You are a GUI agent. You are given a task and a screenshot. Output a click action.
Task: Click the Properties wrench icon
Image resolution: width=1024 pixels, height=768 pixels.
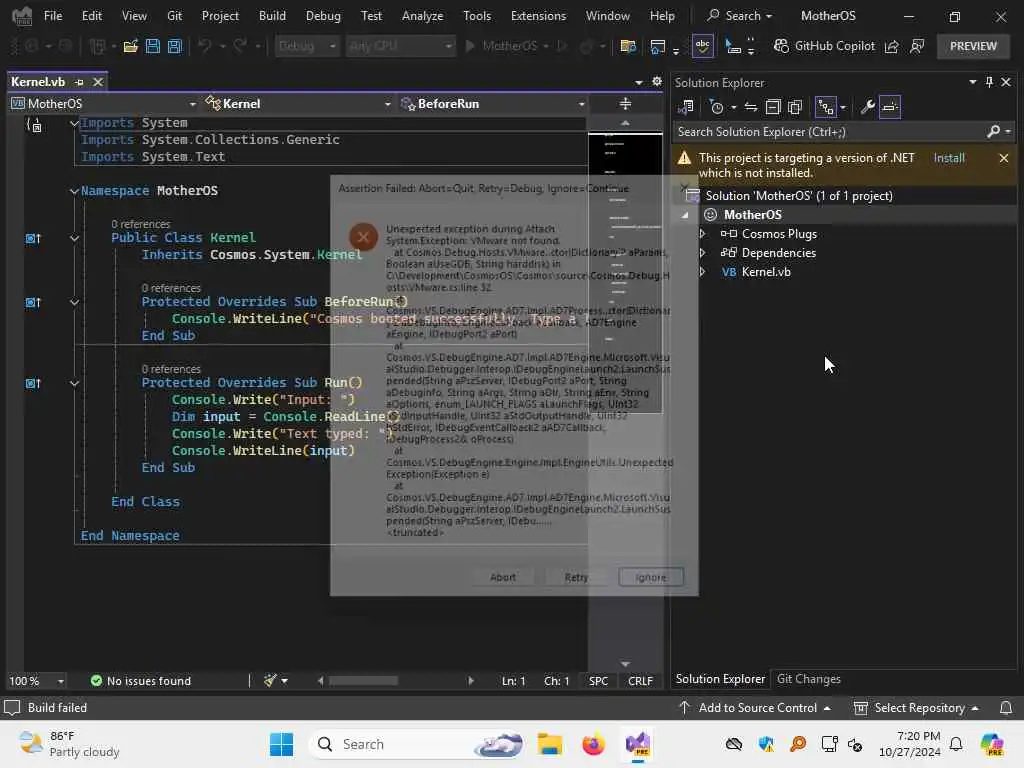[x=867, y=107]
